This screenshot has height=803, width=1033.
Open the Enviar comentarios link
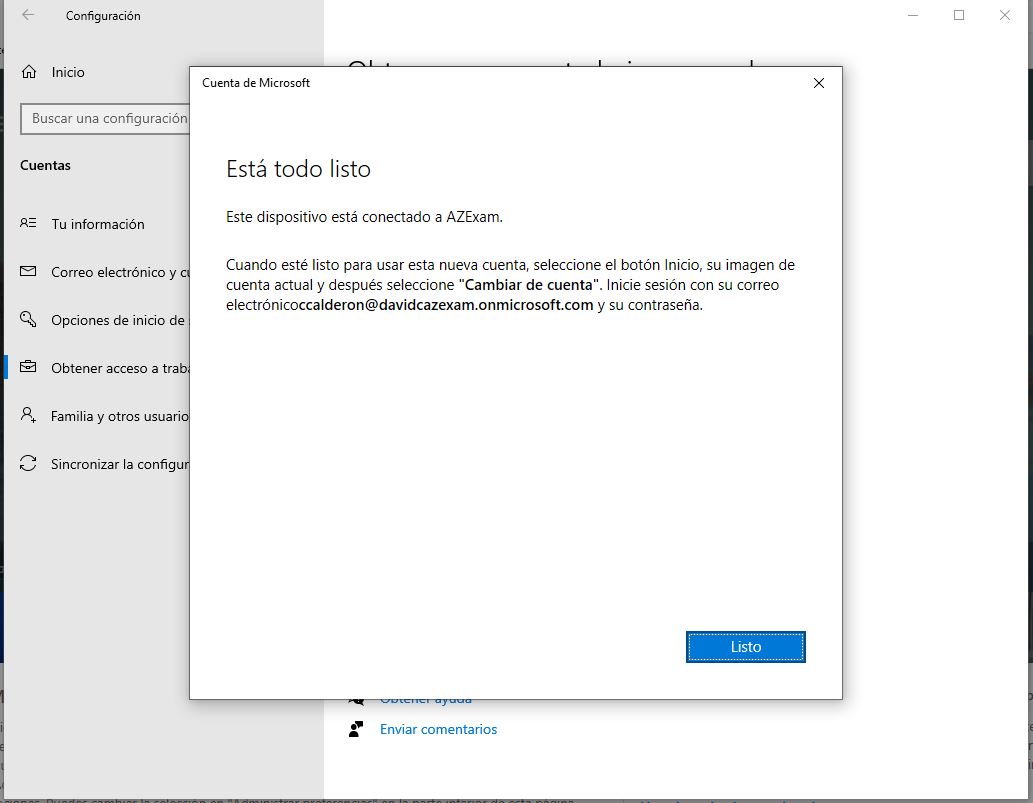pyautogui.click(x=438, y=729)
